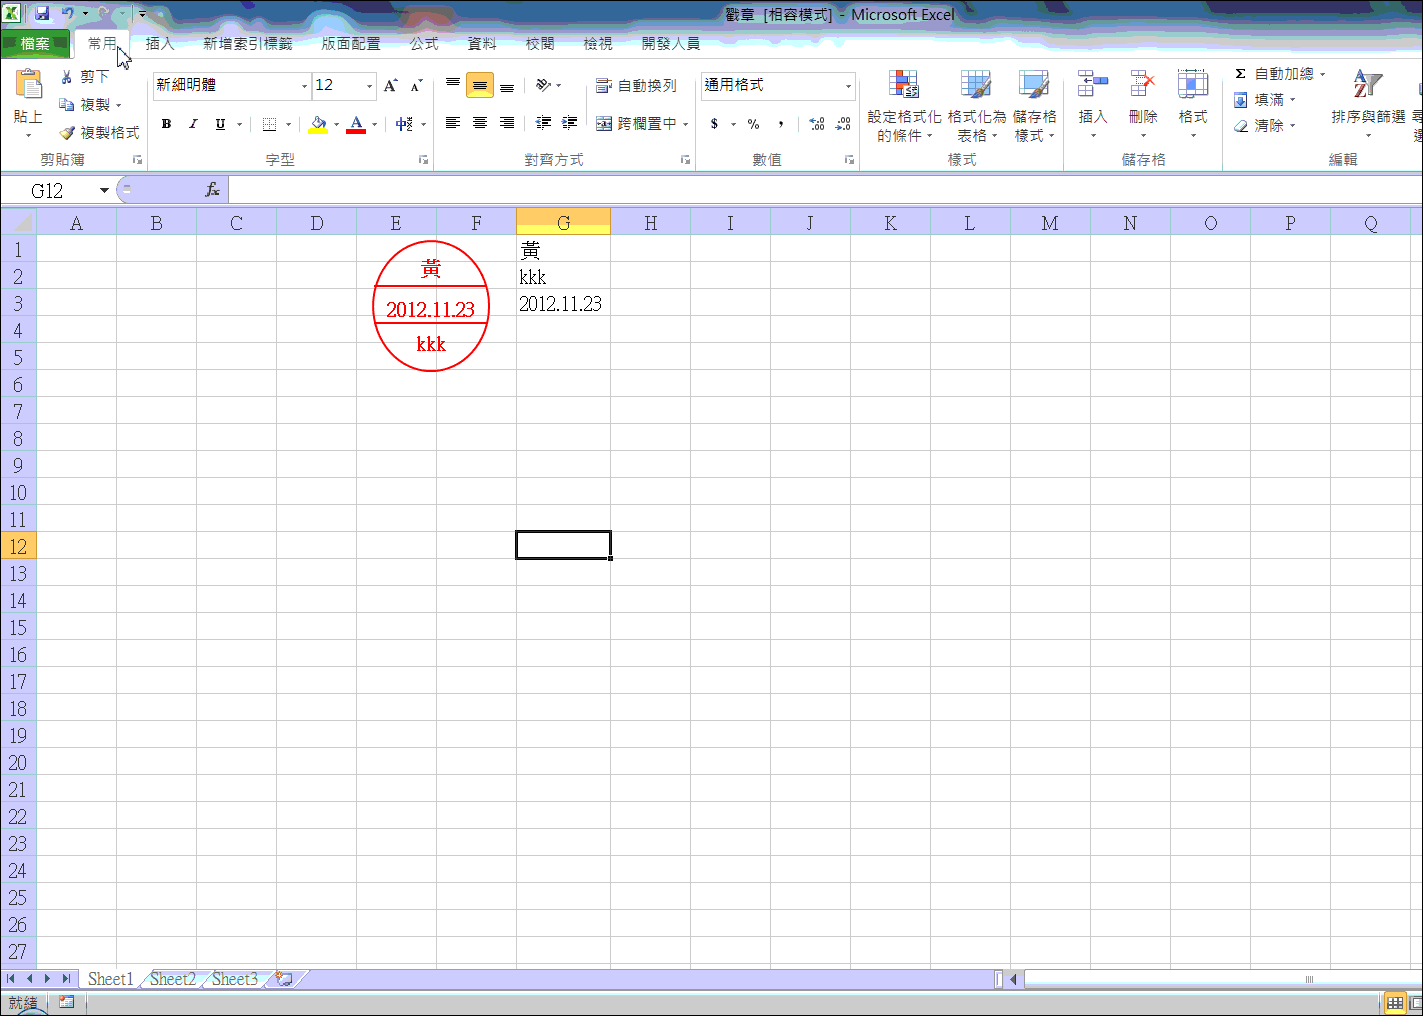Screen dimensions: 1423x1016
Task: Click the formula bar input field
Action: pos(825,190)
